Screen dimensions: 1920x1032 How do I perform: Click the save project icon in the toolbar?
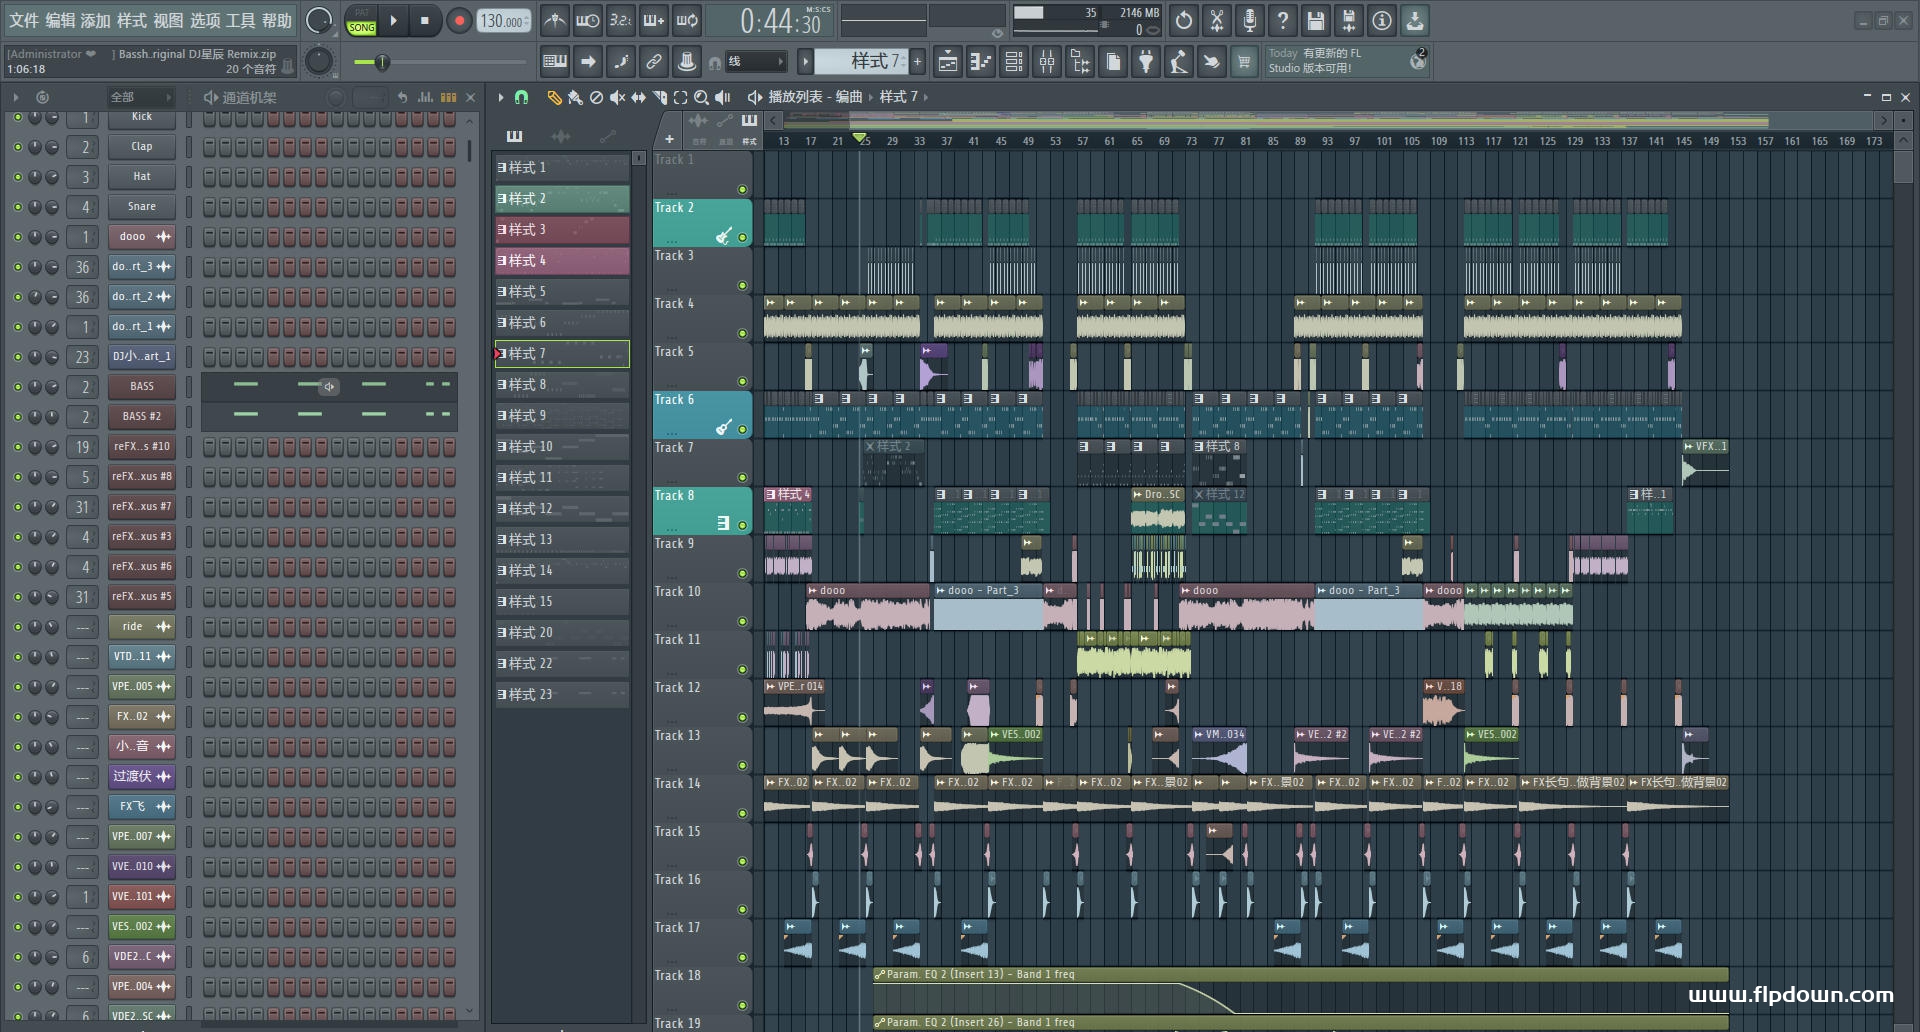(1315, 20)
